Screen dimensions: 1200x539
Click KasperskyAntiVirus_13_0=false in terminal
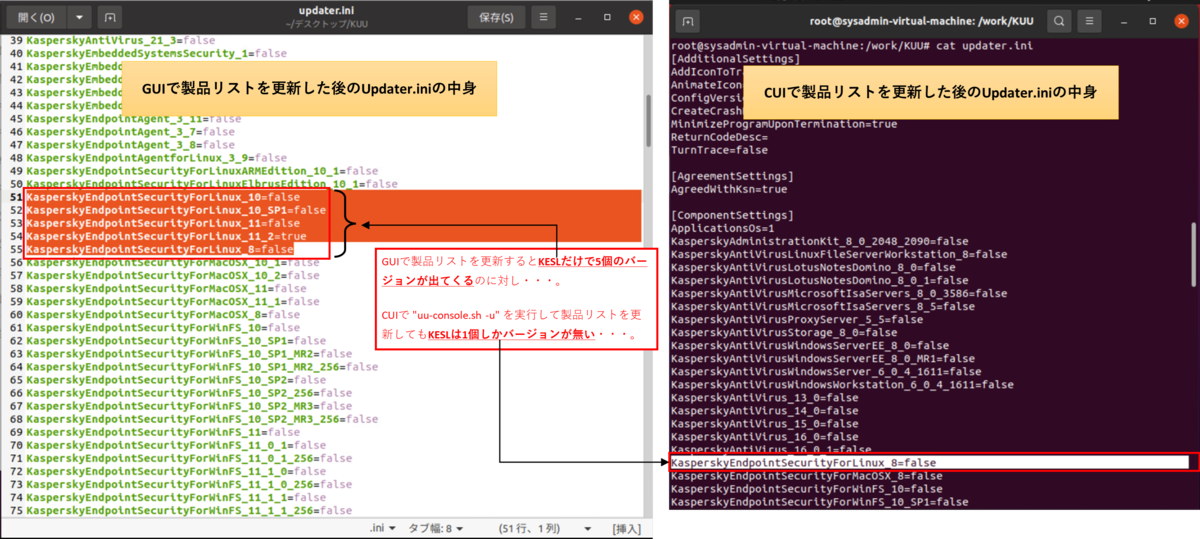coord(766,397)
